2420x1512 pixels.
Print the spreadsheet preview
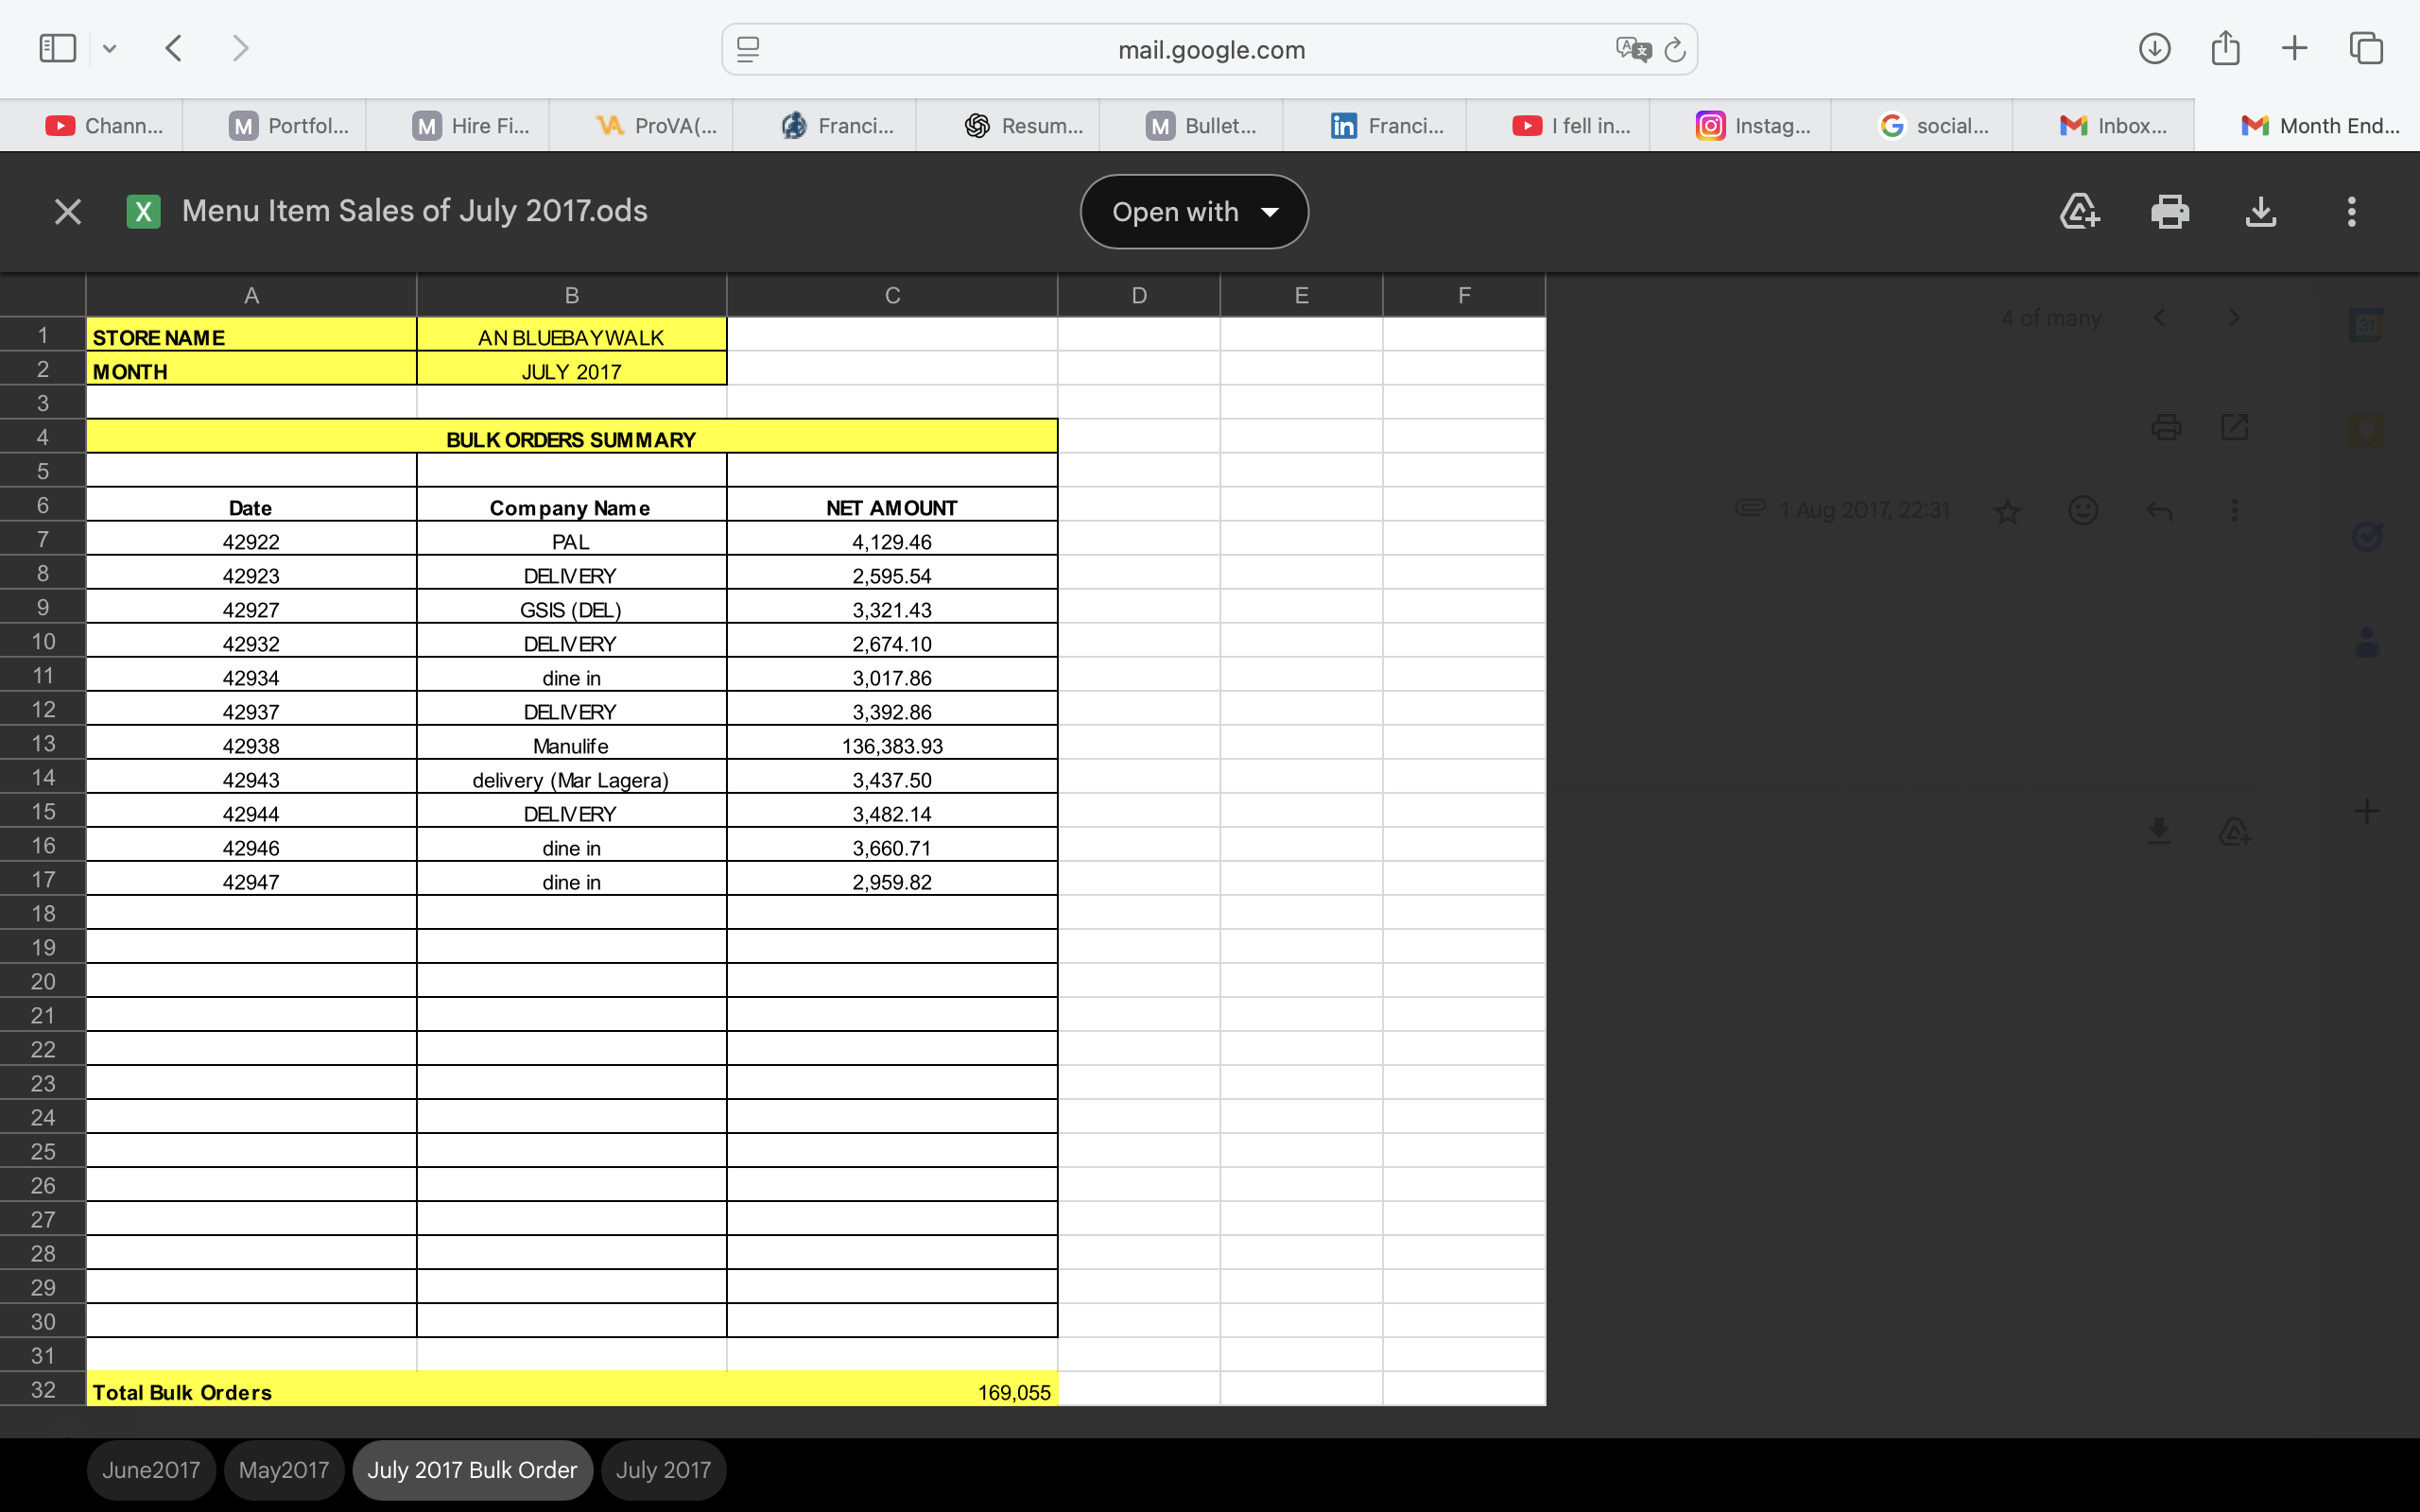click(x=2169, y=212)
